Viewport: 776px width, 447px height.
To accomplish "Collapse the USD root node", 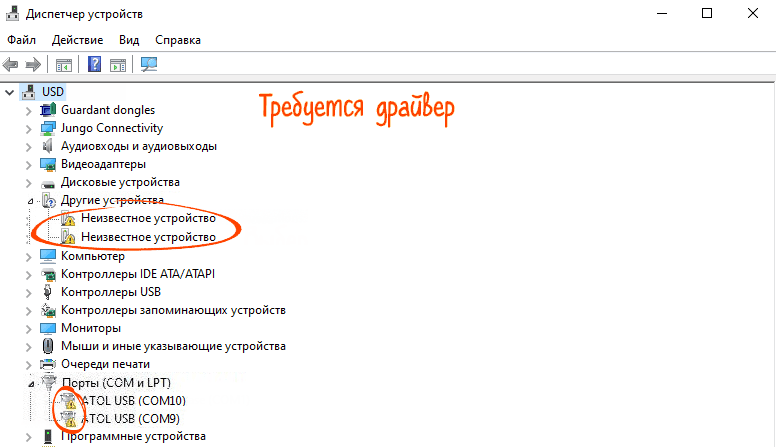I will click(x=9, y=92).
